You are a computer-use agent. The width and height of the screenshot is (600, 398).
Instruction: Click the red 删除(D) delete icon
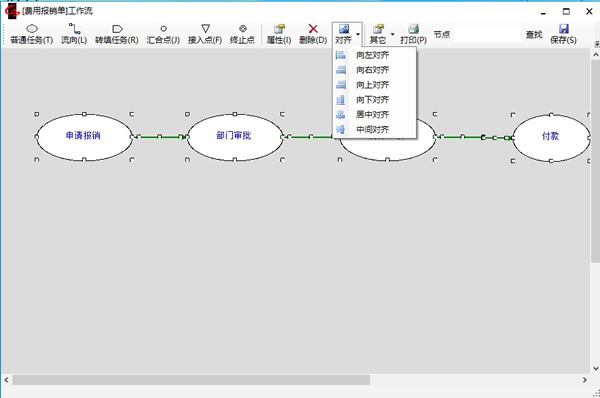(x=313, y=29)
